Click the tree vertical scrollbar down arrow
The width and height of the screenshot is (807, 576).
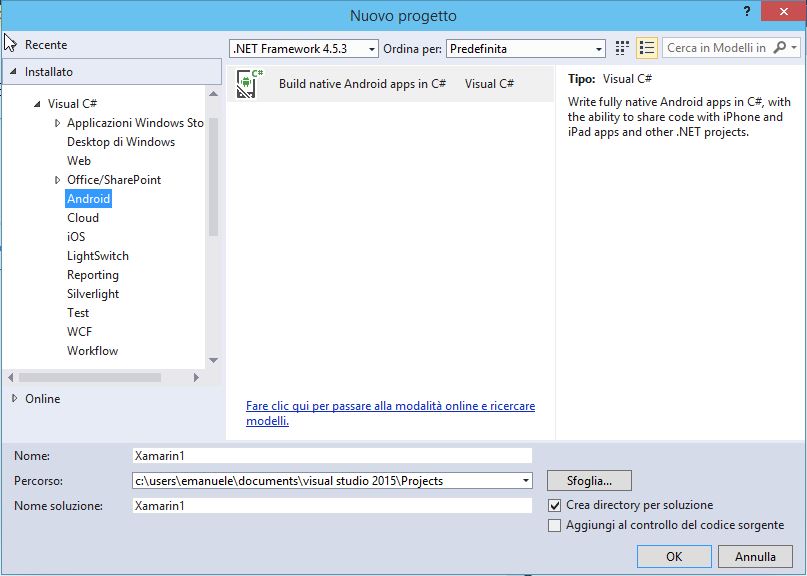click(214, 360)
